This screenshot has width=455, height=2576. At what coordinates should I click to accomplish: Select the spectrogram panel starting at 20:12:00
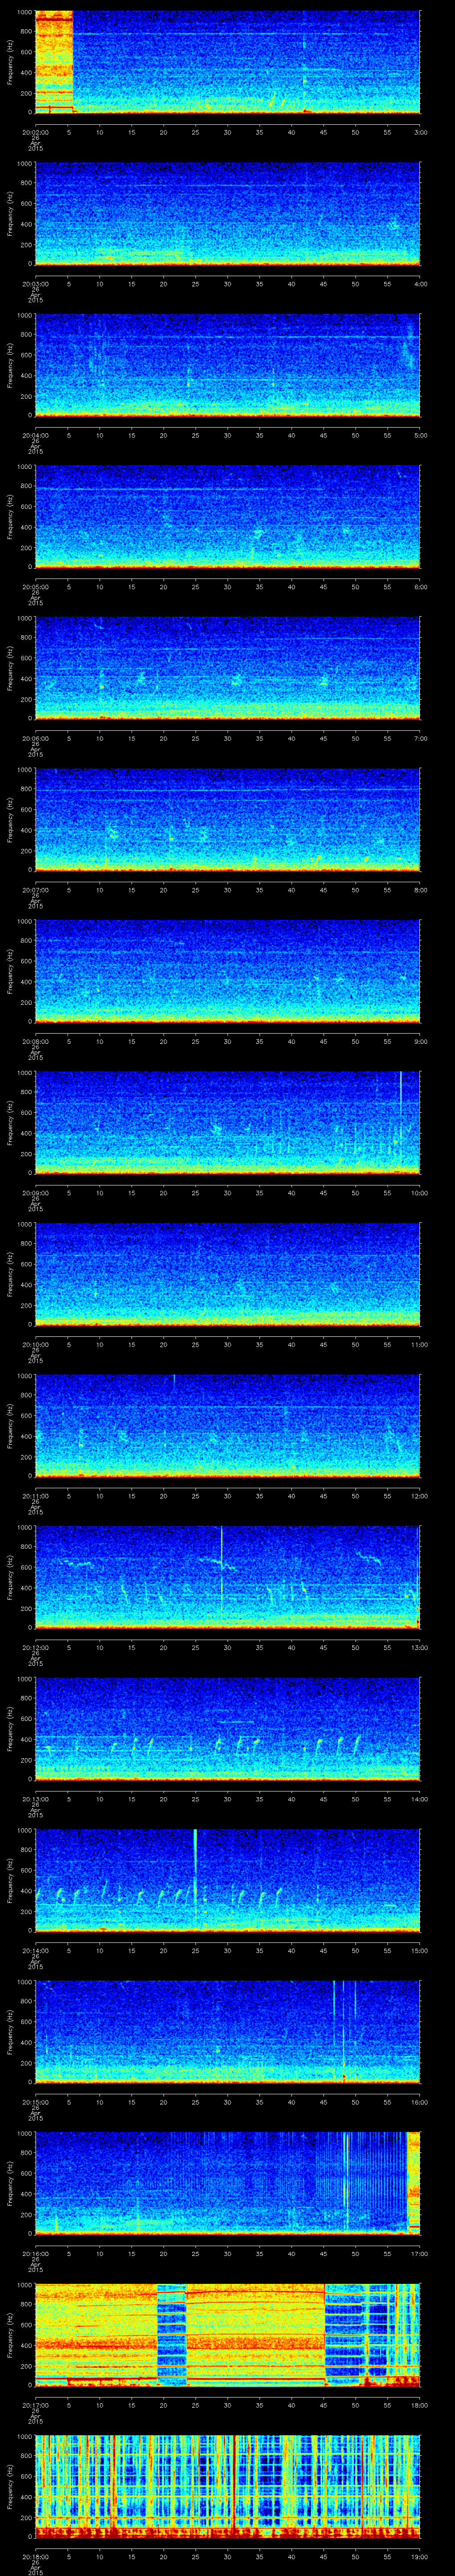tap(228, 1578)
